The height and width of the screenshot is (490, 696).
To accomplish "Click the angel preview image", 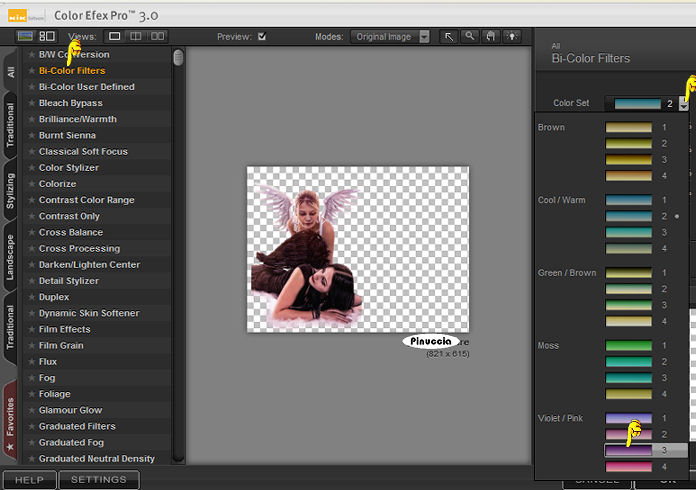I will click(x=358, y=249).
